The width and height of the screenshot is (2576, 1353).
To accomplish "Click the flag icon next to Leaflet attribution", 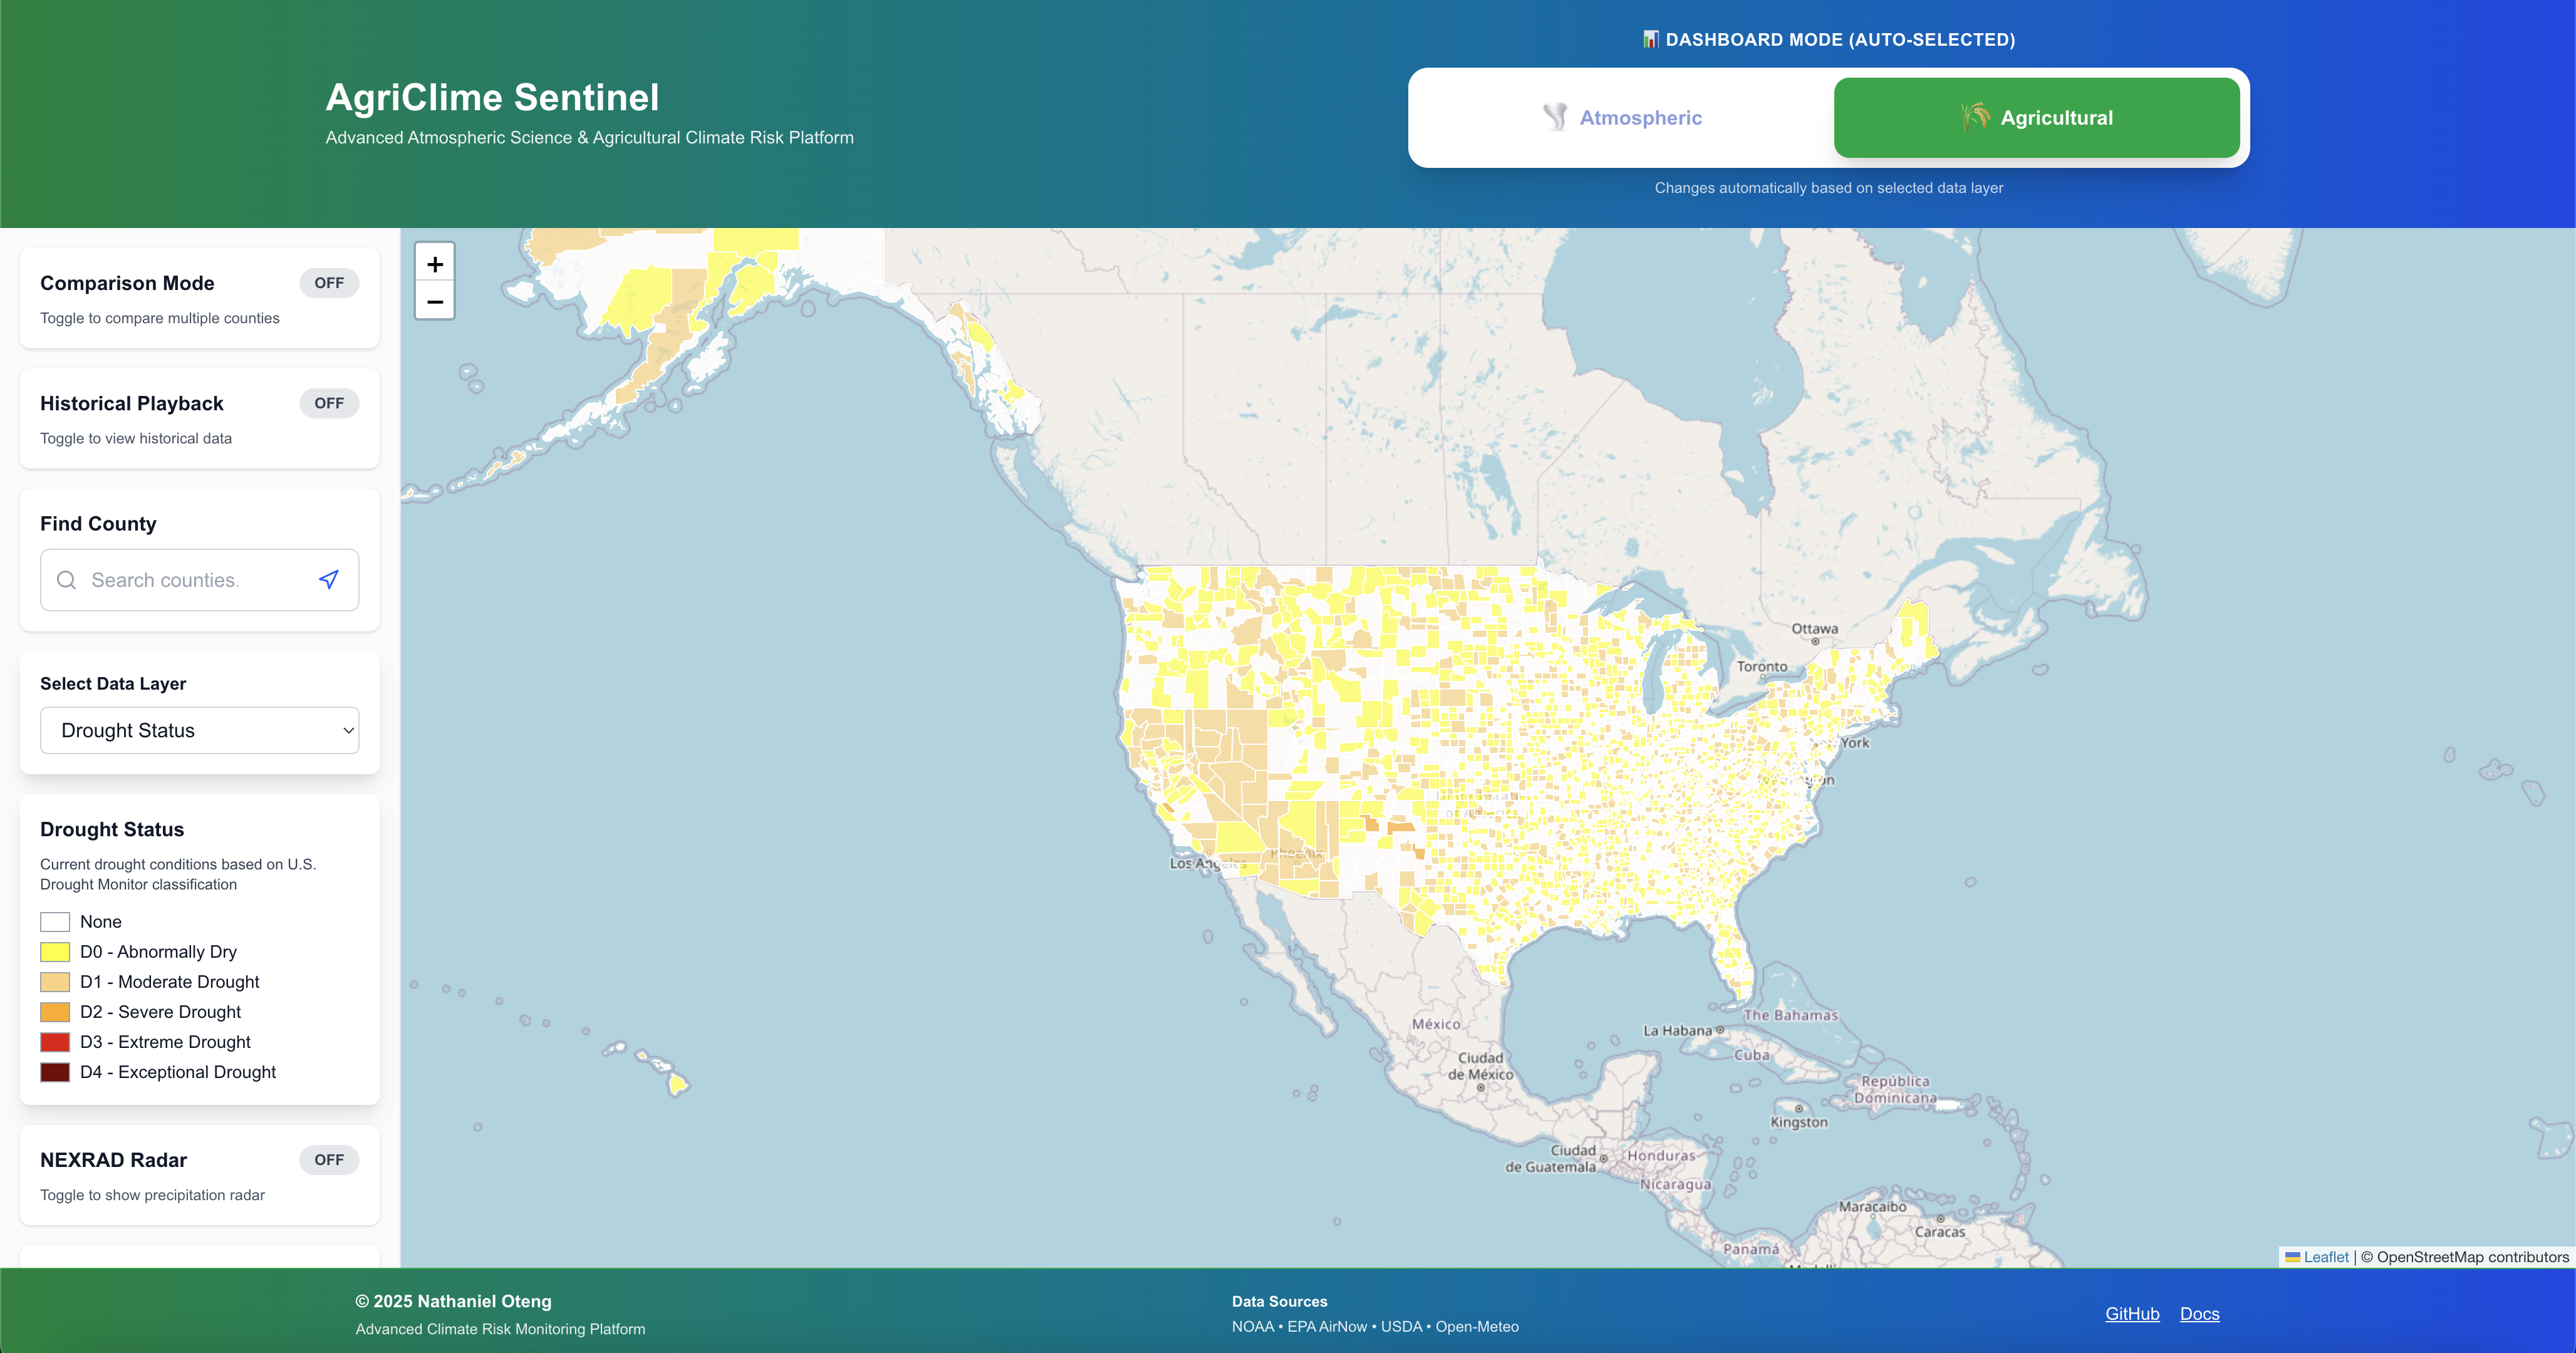I will pyautogui.click(x=2293, y=1256).
